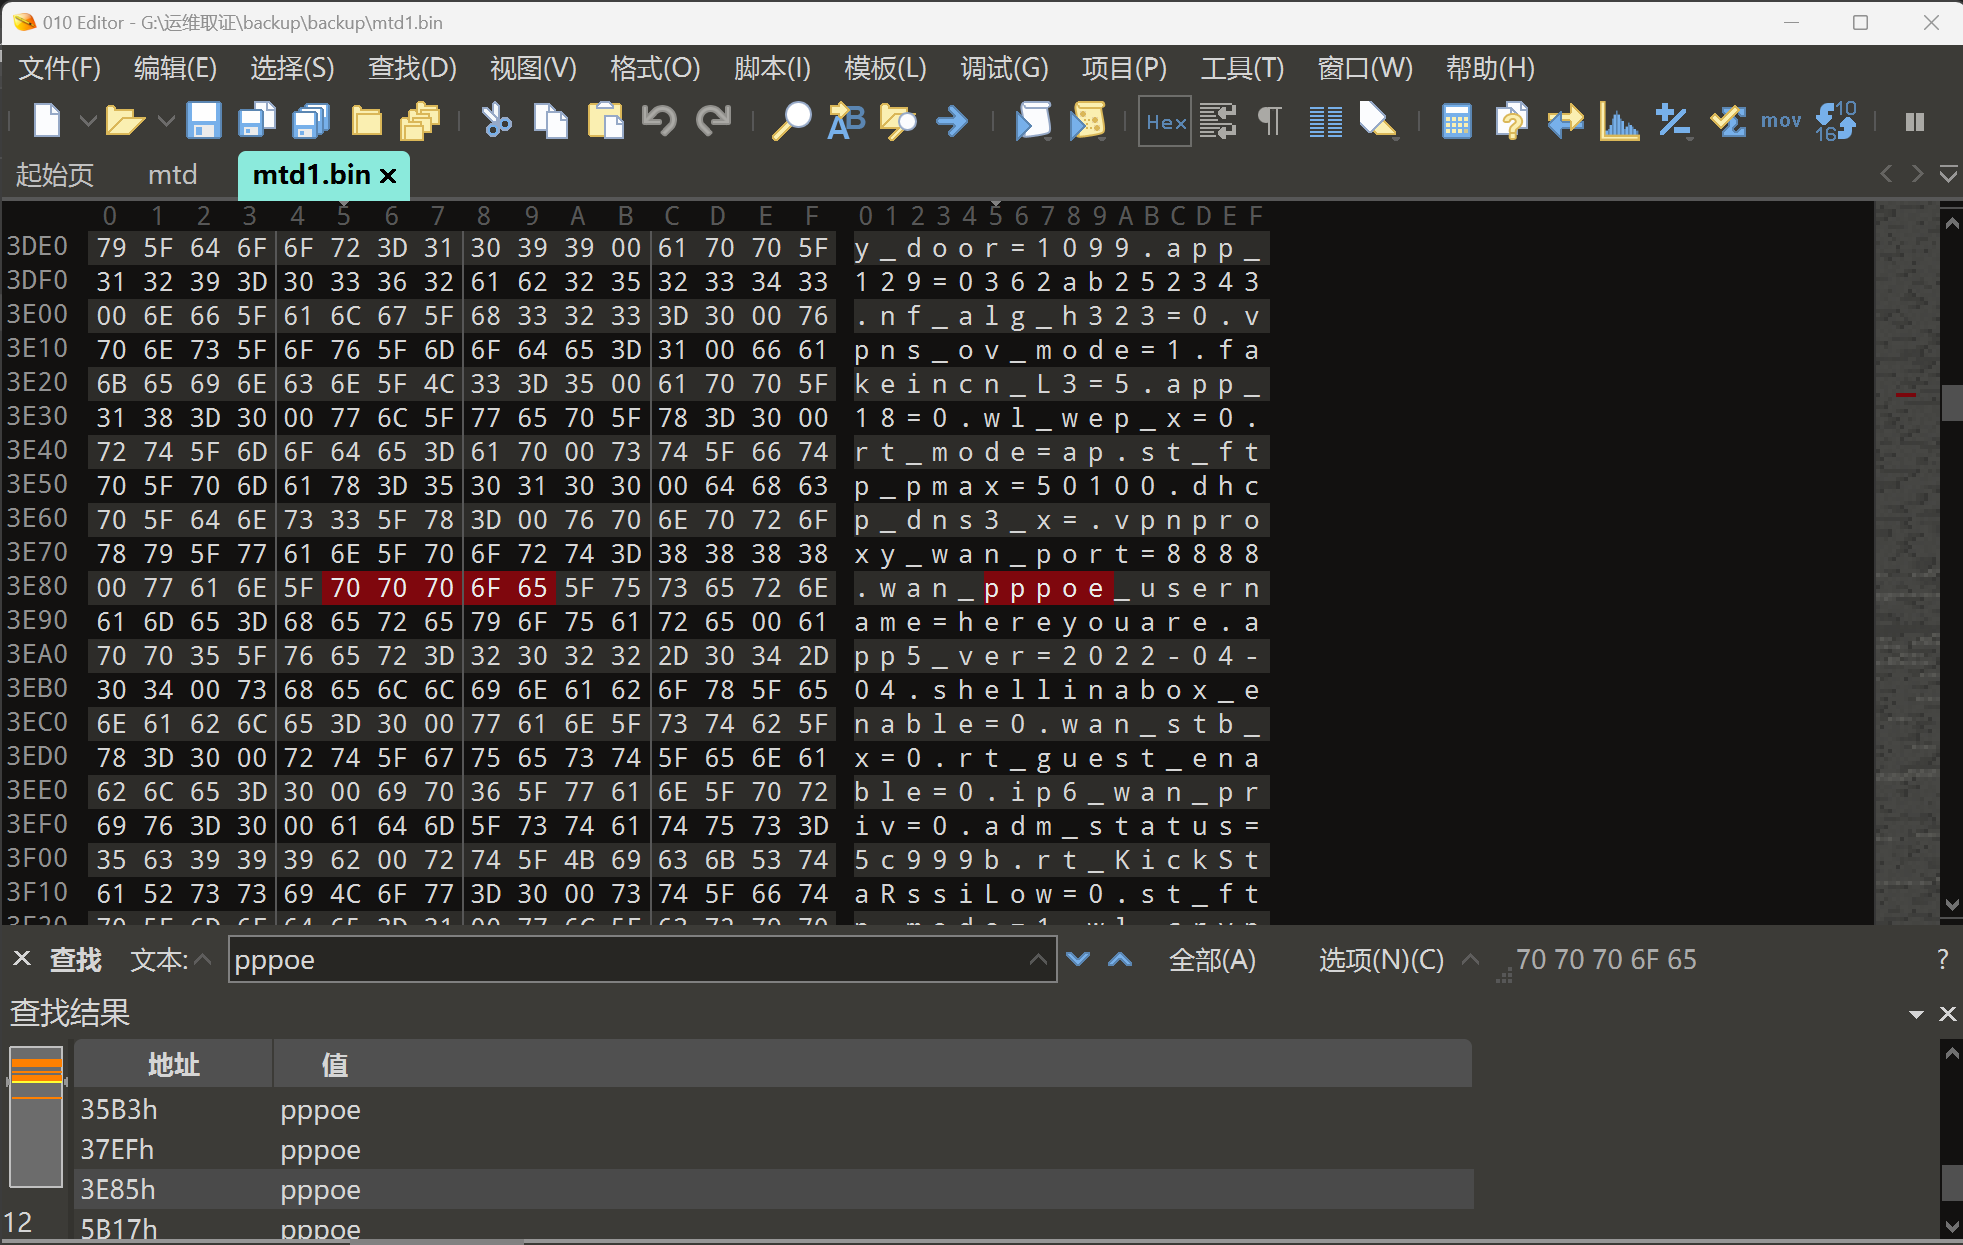The width and height of the screenshot is (1963, 1245).
Task: Click the Undo arrow icon
Action: click(658, 121)
